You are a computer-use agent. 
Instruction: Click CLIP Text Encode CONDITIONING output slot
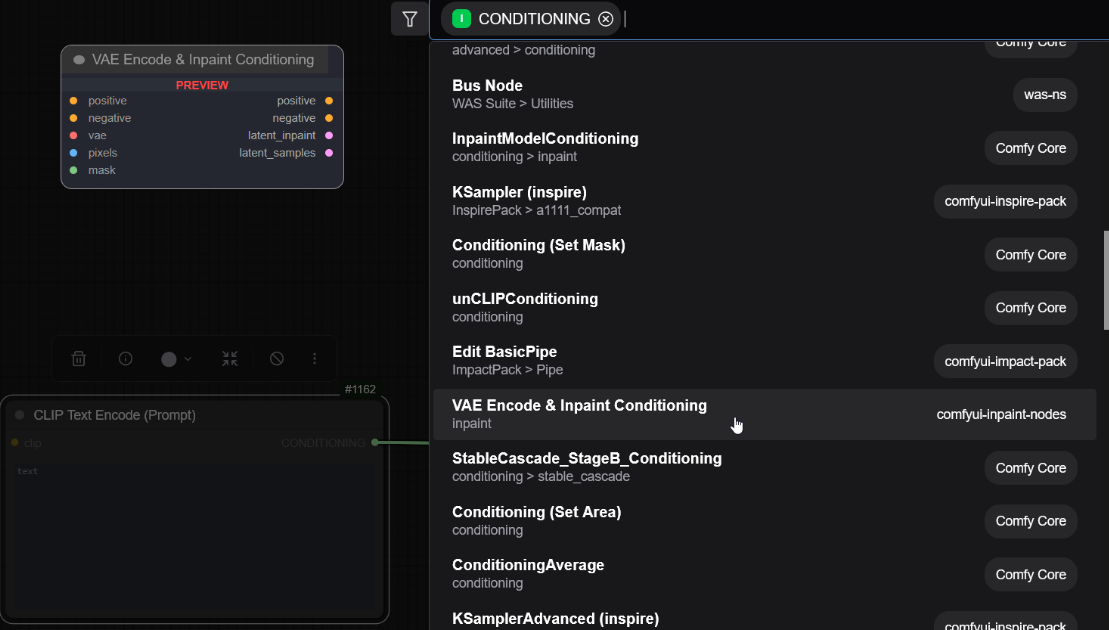(x=375, y=443)
